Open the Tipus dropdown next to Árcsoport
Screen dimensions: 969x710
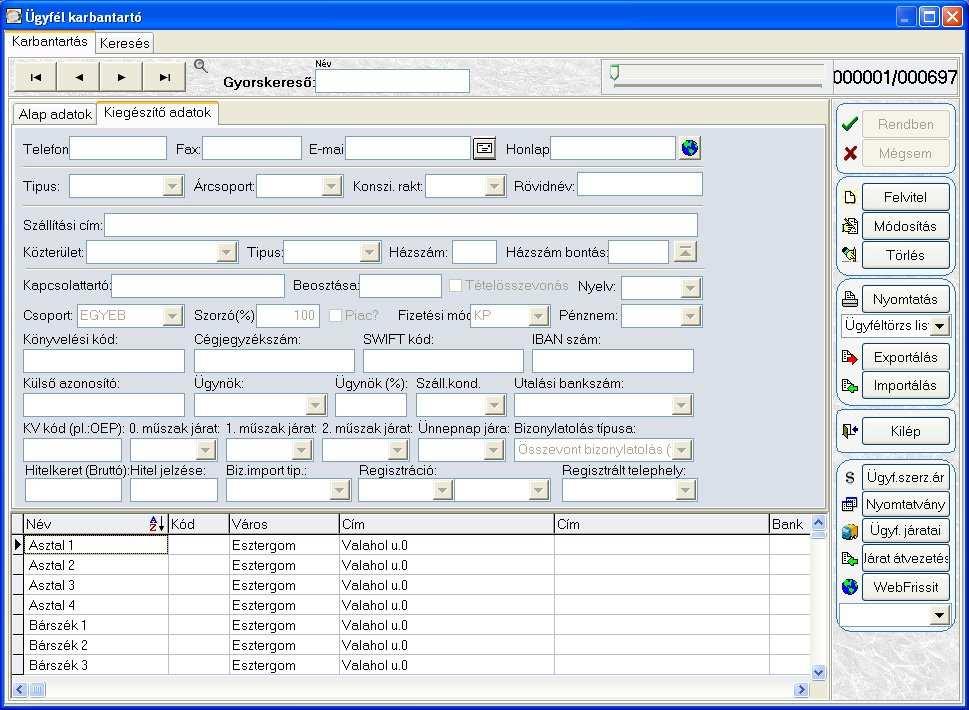click(172, 185)
